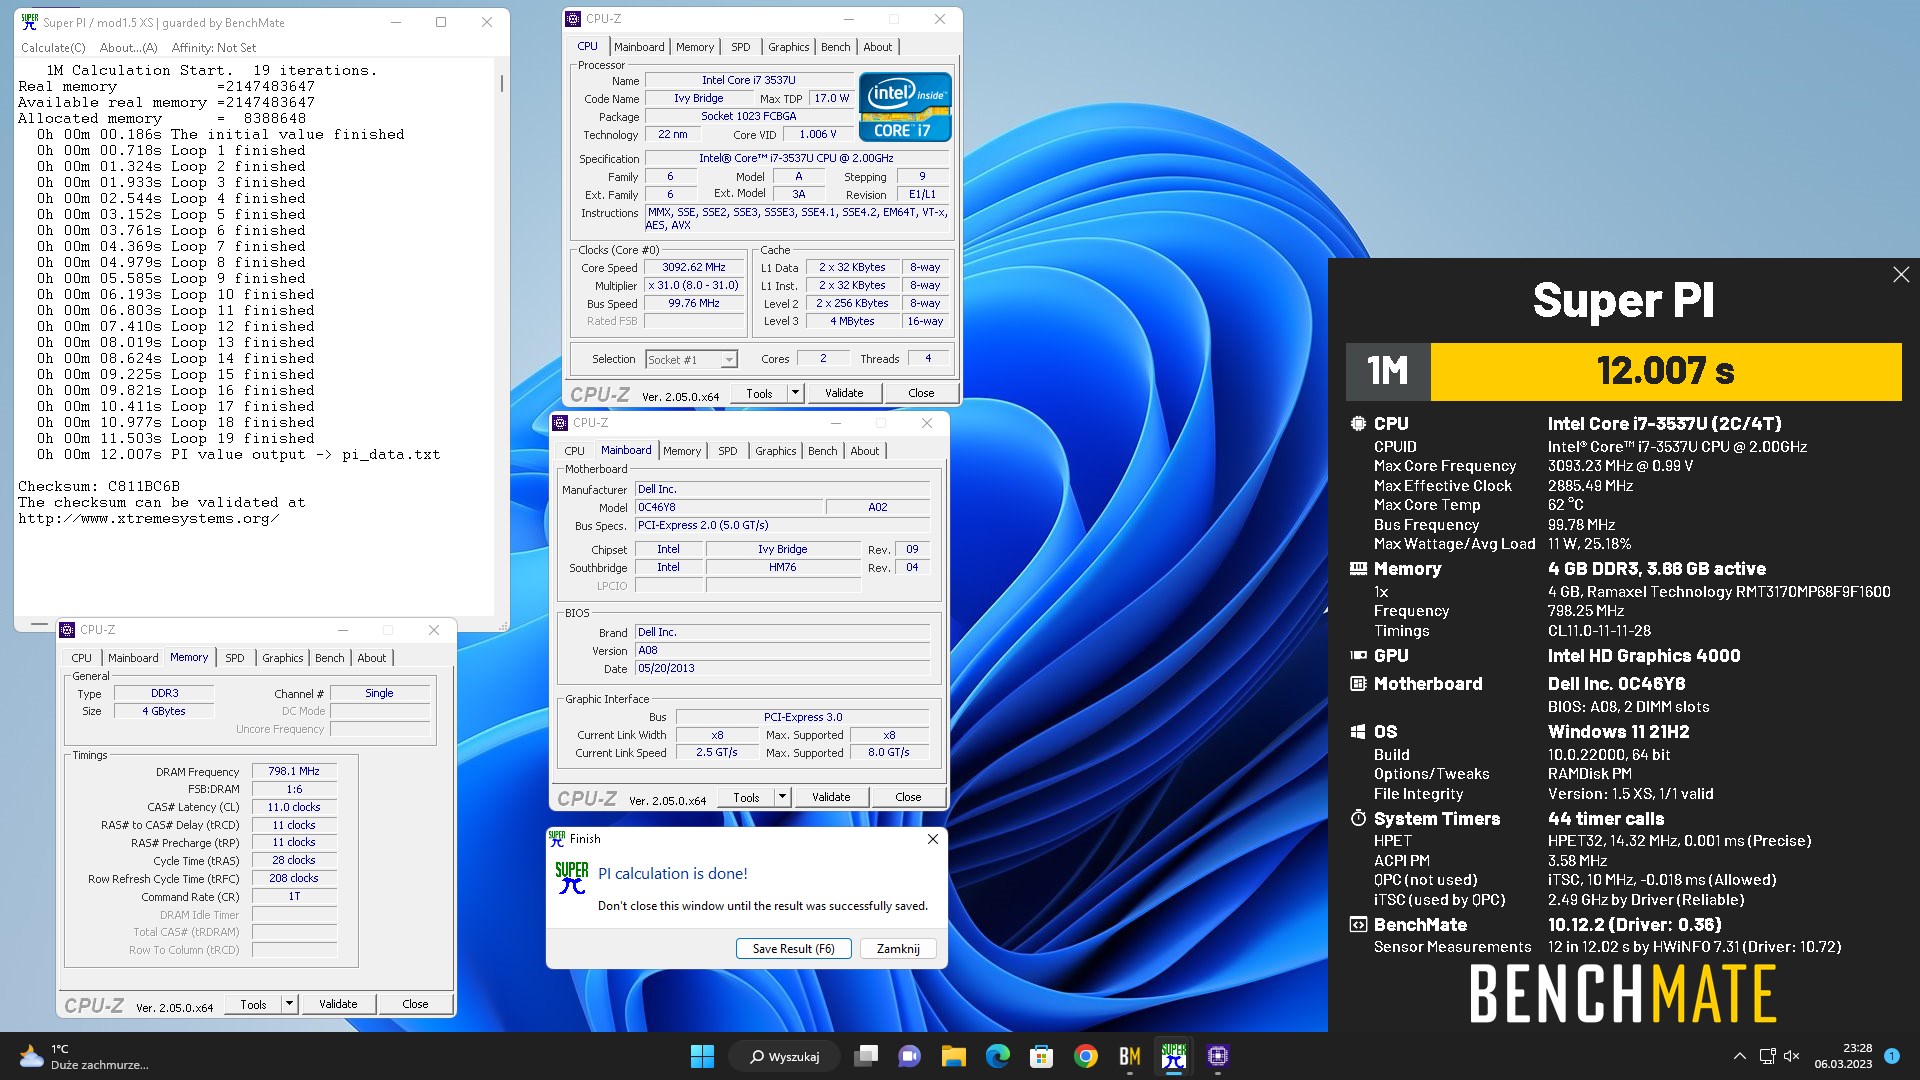This screenshot has width=1920, height=1080.
Task: Open the BenchMate taskbar icon
Action: 1130,1056
